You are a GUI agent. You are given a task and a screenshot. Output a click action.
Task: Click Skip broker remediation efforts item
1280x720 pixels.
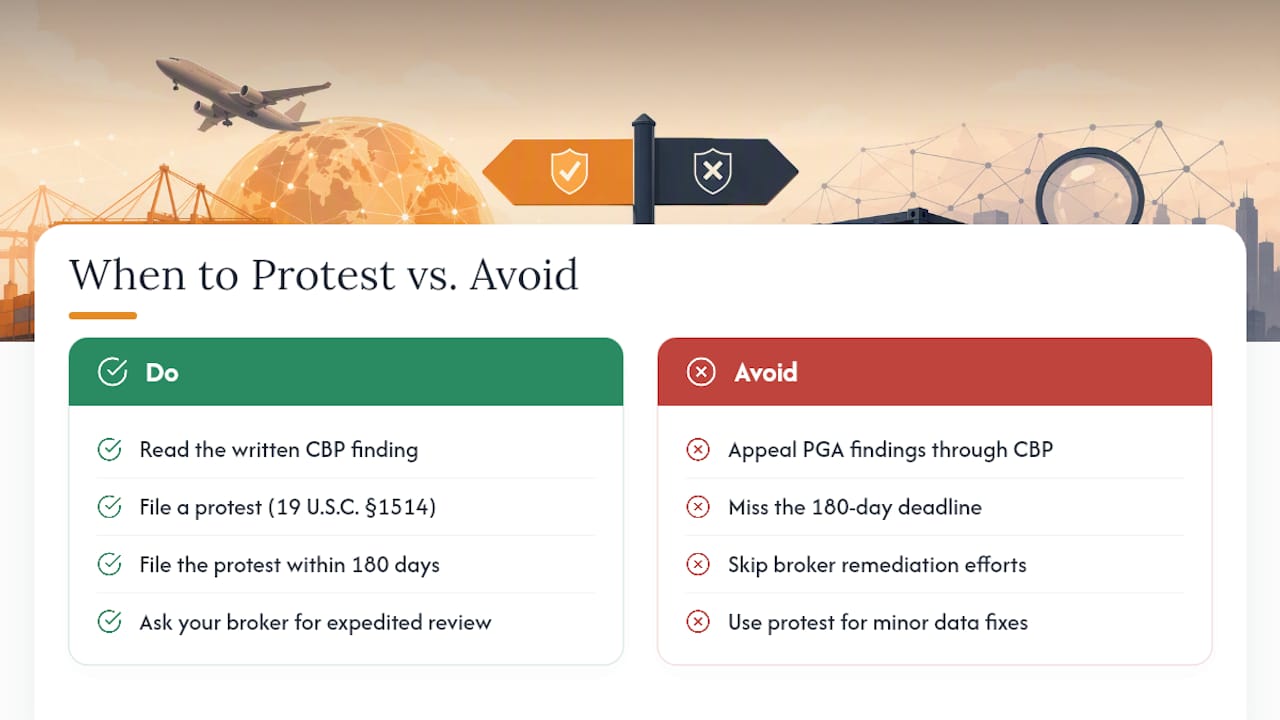877,565
